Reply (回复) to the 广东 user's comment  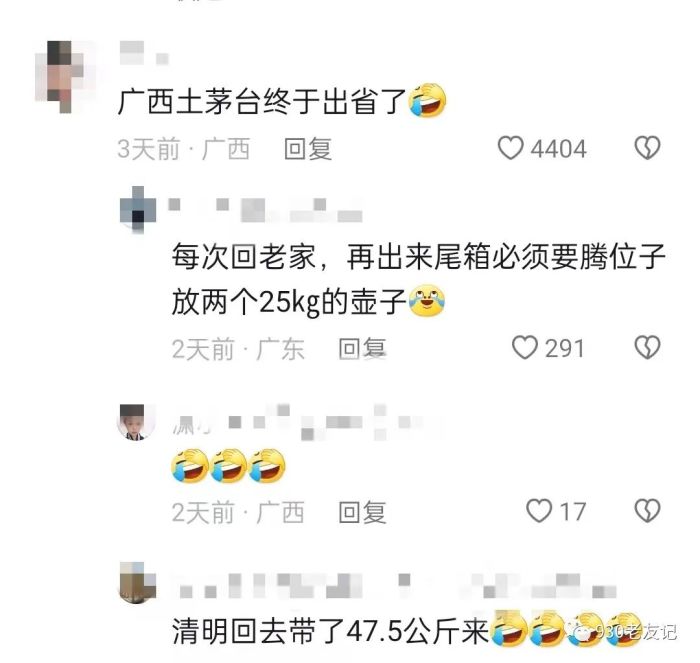362,348
